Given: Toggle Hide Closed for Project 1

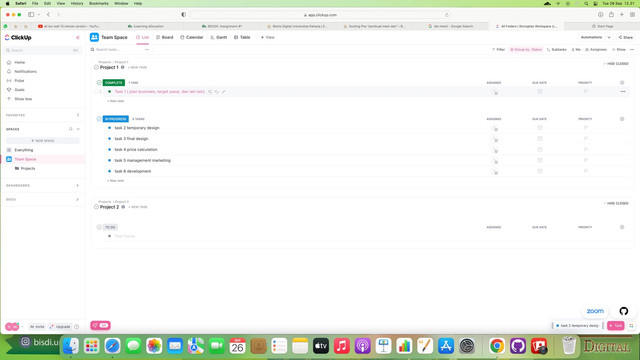Looking at the screenshot, I should [616, 64].
